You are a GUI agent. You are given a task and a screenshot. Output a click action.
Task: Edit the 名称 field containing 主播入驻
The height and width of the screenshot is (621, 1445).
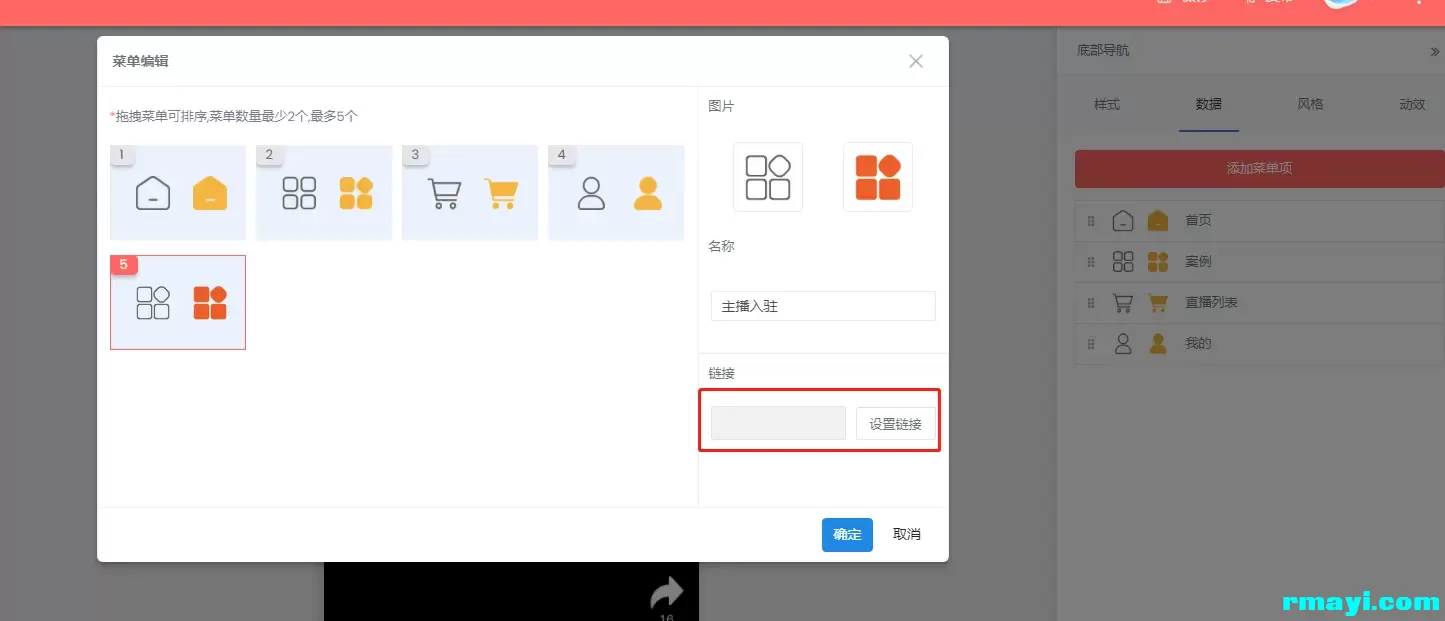(823, 306)
